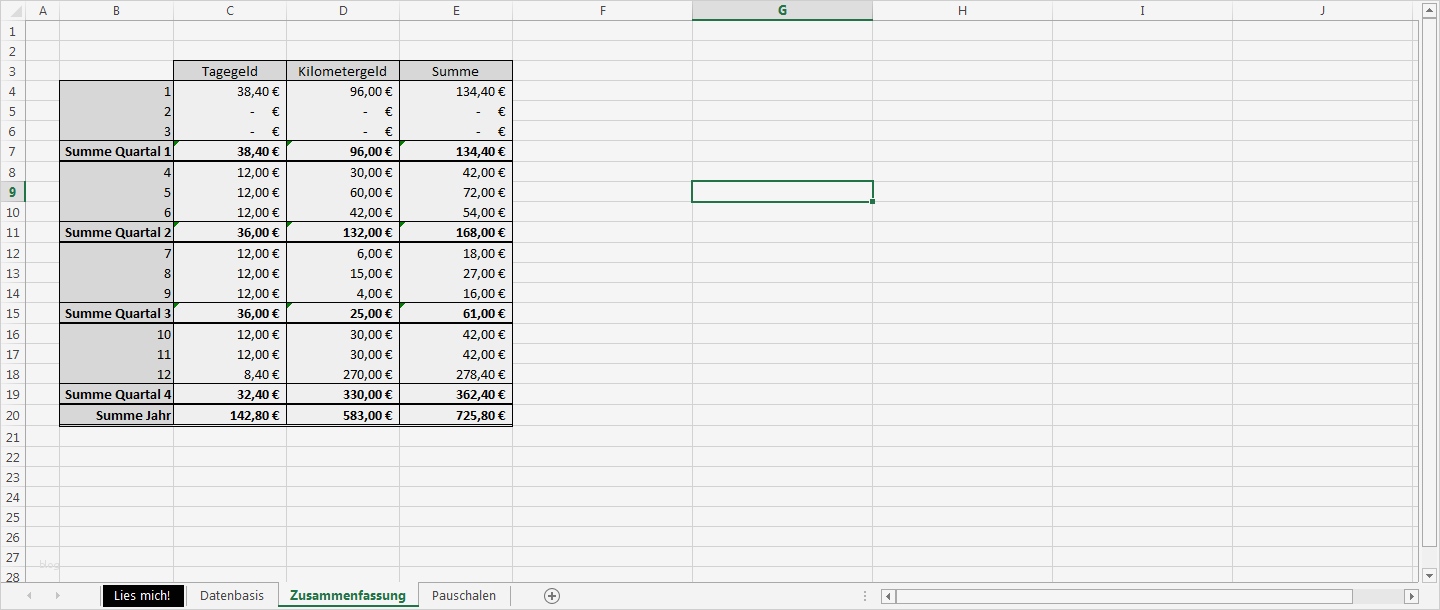The width and height of the screenshot is (1440, 610).
Task: Select cell with value 132,00 €
Action: tap(343, 233)
